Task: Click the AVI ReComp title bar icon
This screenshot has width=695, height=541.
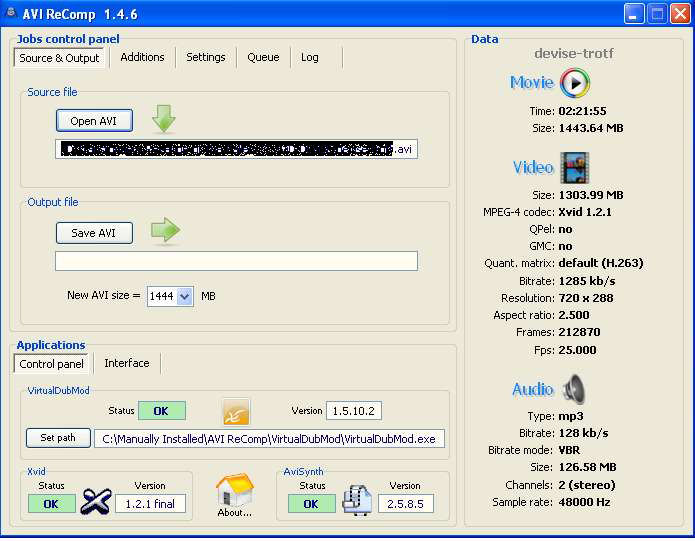Action: tap(11, 13)
